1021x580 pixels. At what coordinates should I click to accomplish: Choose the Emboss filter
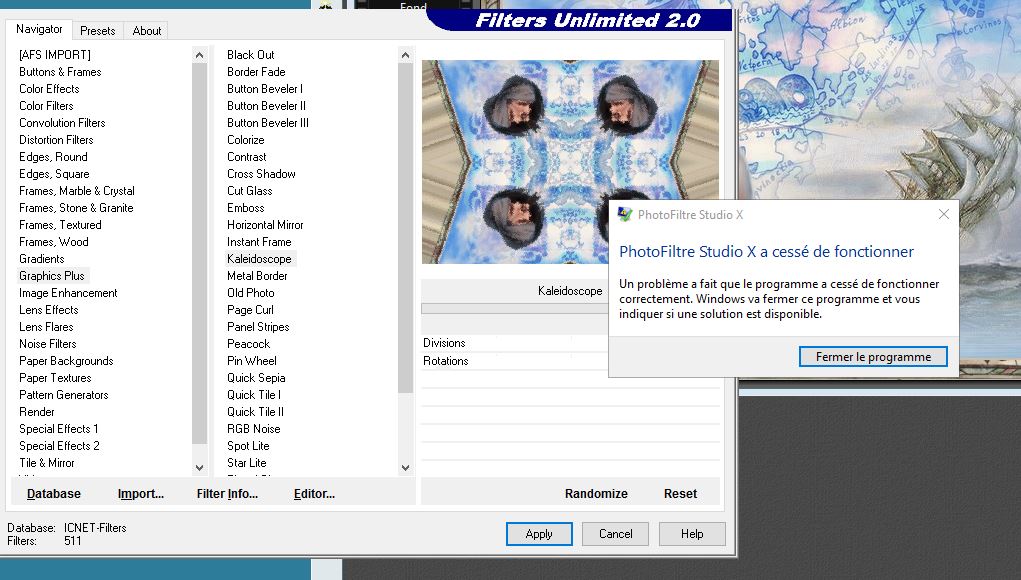245,208
